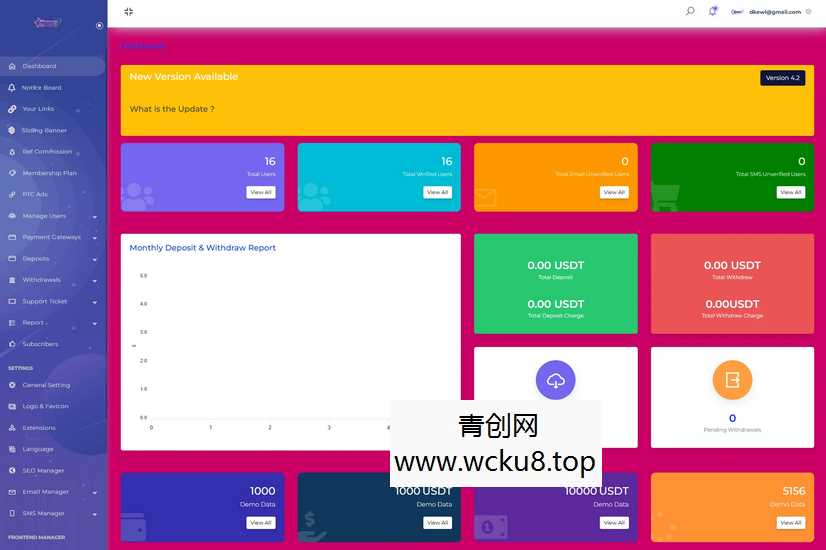The image size is (826, 550).
Task: Click the Version 4.2 button
Action: click(782, 77)
